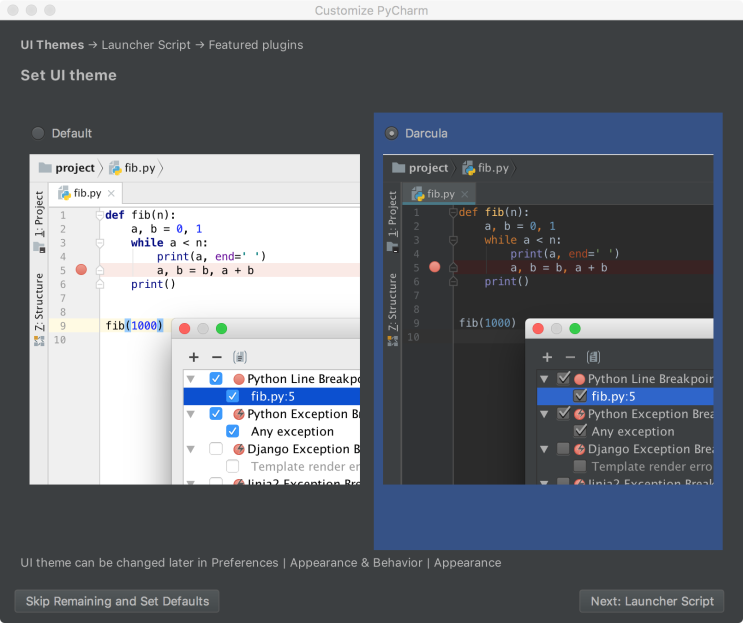Image resolution: width=743 pixels, height=623 pixels.
Task: Toggle Any exception checkbox in Darcula preview
Action: 580,431
